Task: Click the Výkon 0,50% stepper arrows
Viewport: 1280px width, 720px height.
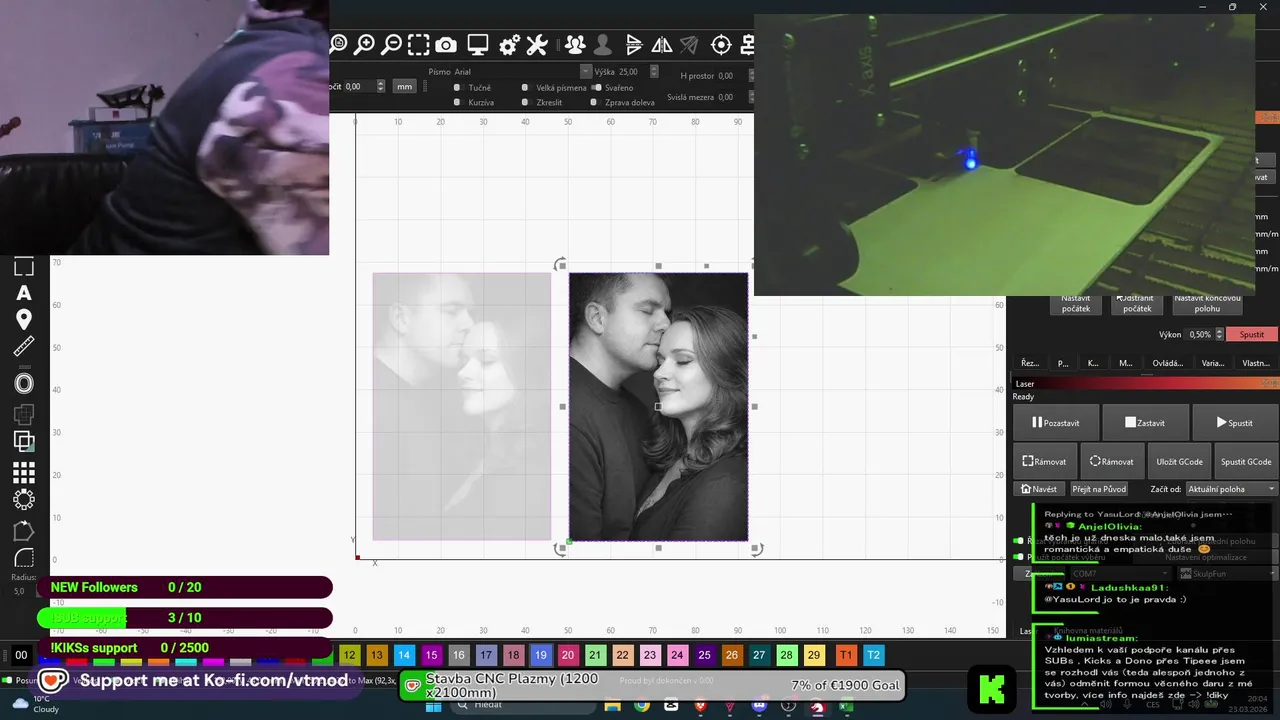Action: click(x=1220, y=334)
